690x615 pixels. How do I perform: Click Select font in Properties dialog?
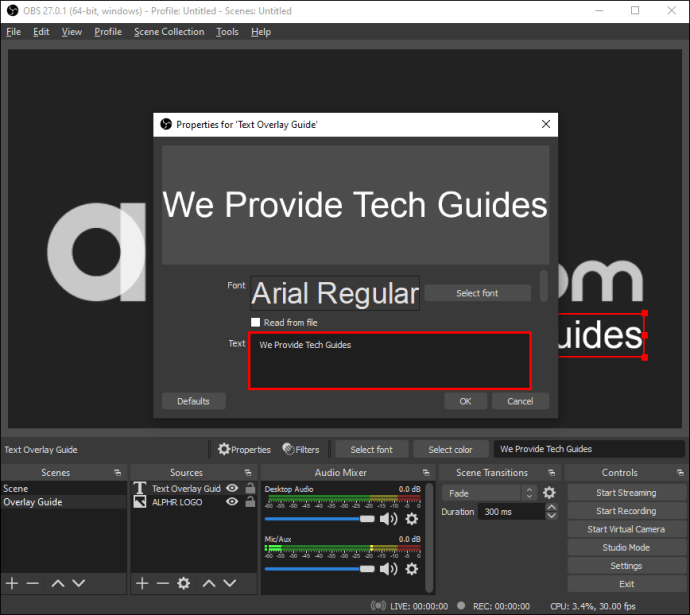click(477, 293)
